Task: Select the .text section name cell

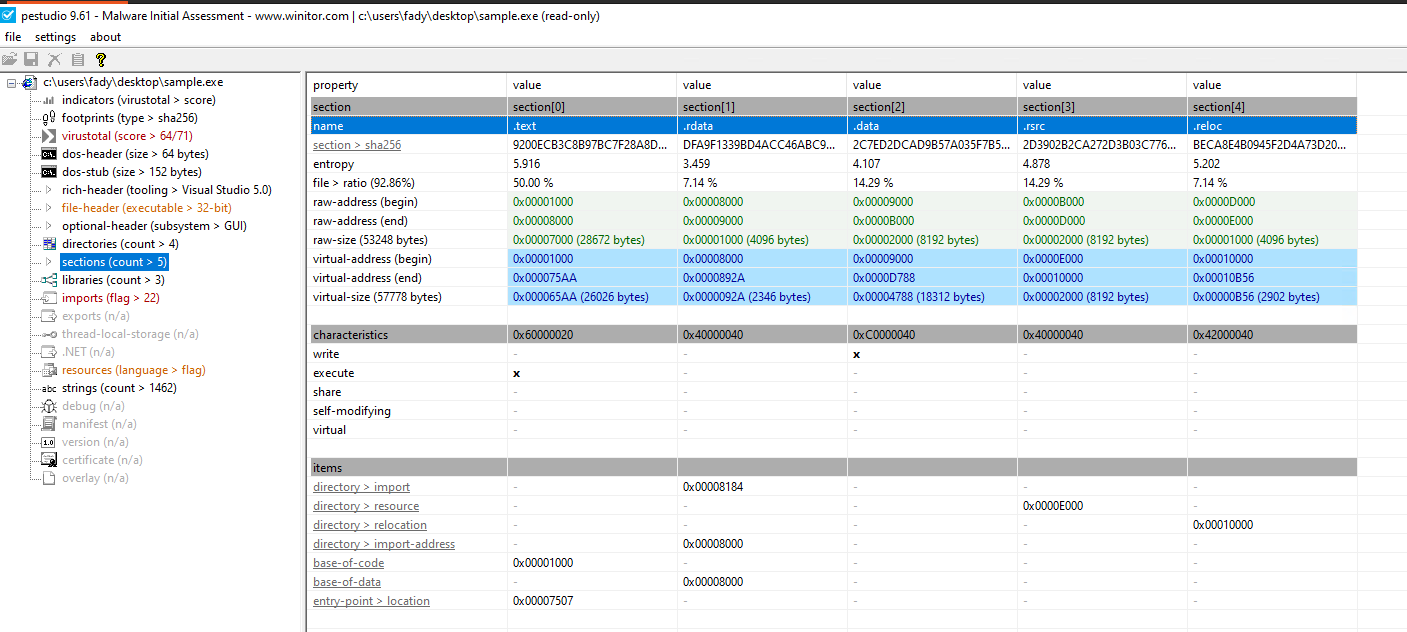Action: click(592, 126)
